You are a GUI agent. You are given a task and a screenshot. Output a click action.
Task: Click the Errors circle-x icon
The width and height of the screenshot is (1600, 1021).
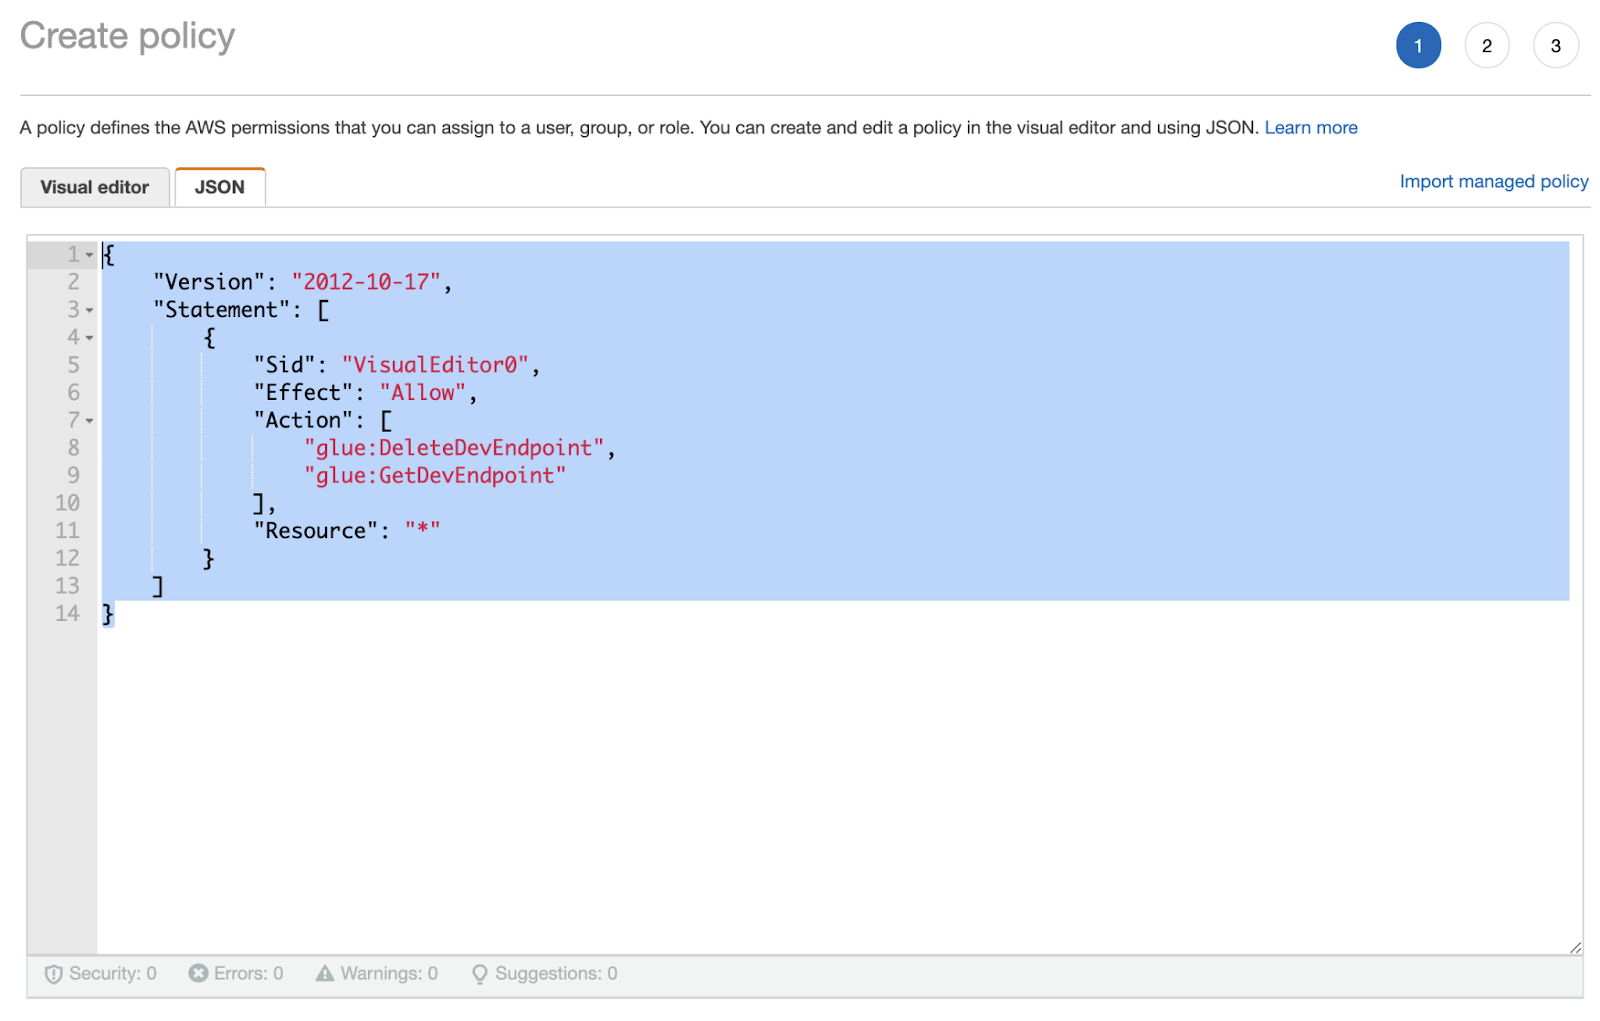(x=198, y=973)
